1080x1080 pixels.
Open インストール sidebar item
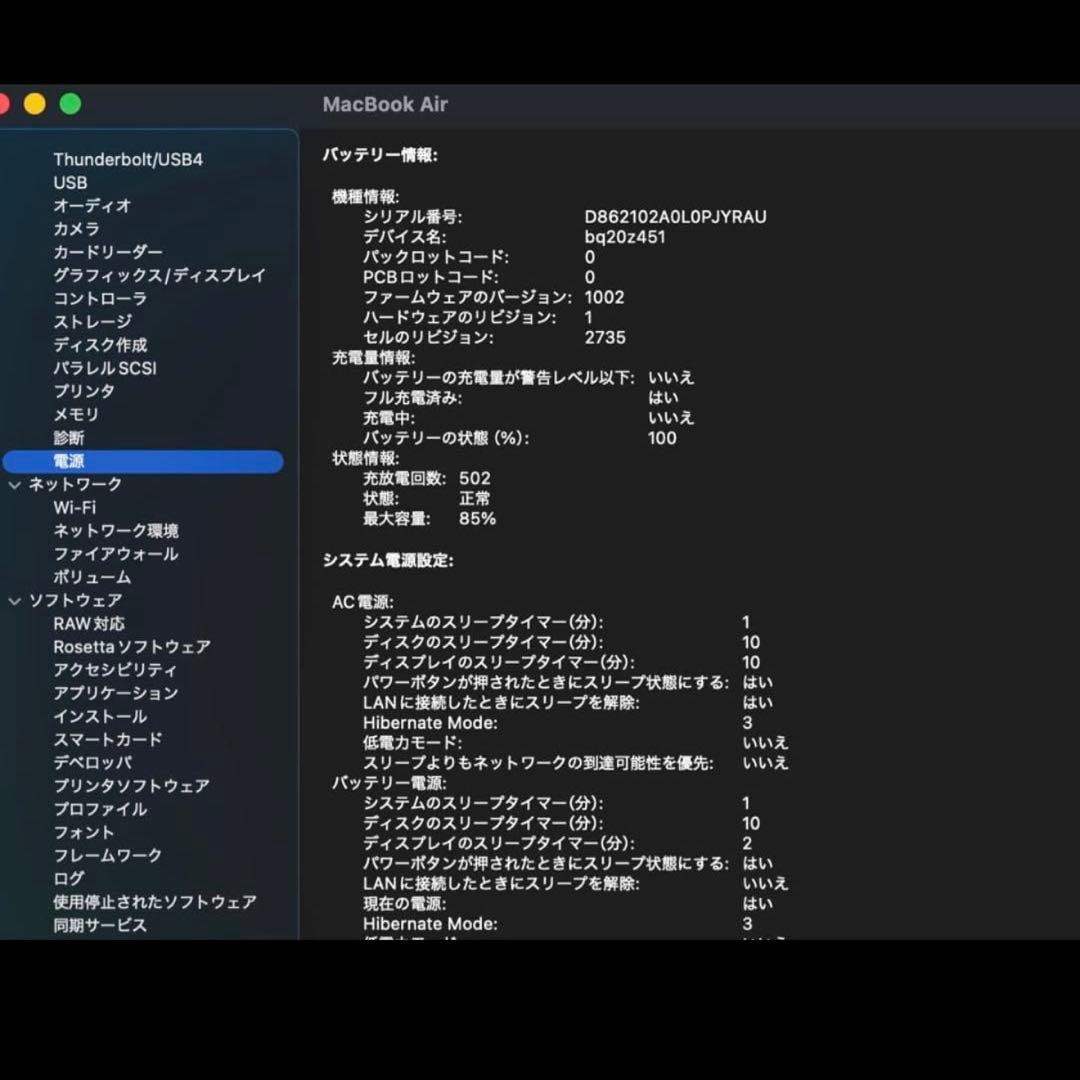point(101,717)
